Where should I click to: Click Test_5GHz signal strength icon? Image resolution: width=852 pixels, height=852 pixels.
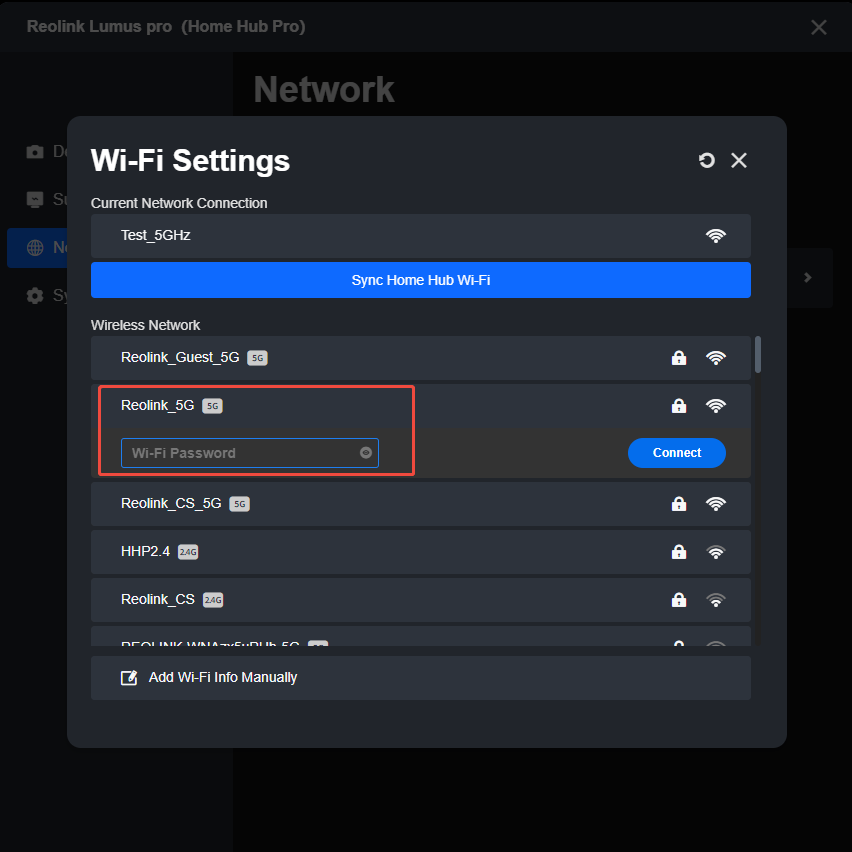point(716,235)
